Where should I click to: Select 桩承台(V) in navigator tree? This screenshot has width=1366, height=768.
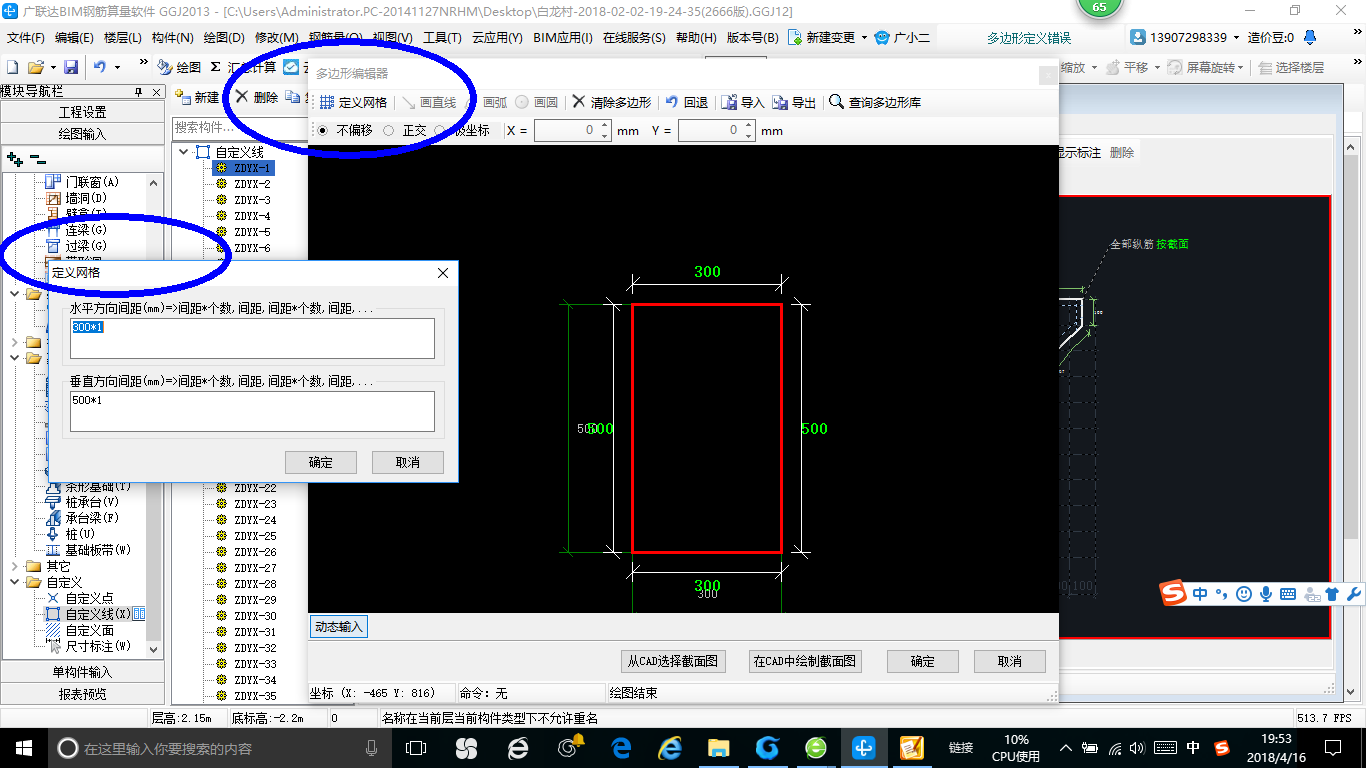(x=83, y=502)
